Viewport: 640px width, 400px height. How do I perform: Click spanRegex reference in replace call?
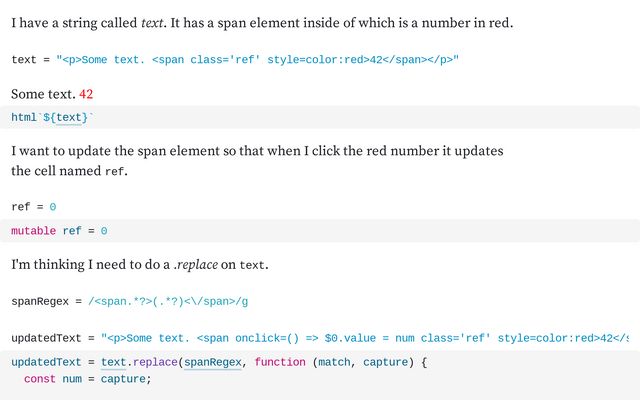tap(213, 362)
